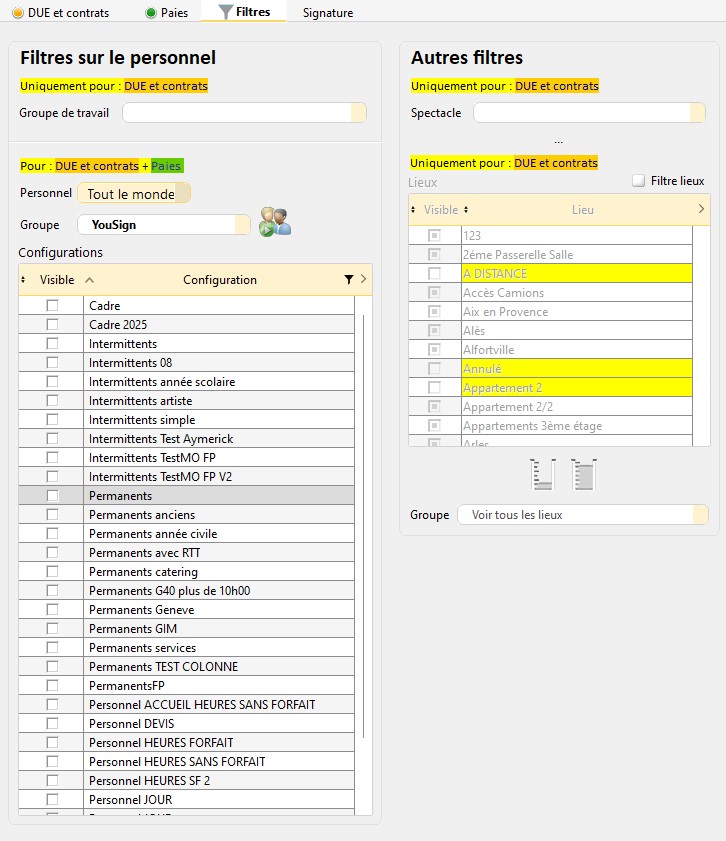Open the Personnel Tout le monde selector

click(134, 194)
